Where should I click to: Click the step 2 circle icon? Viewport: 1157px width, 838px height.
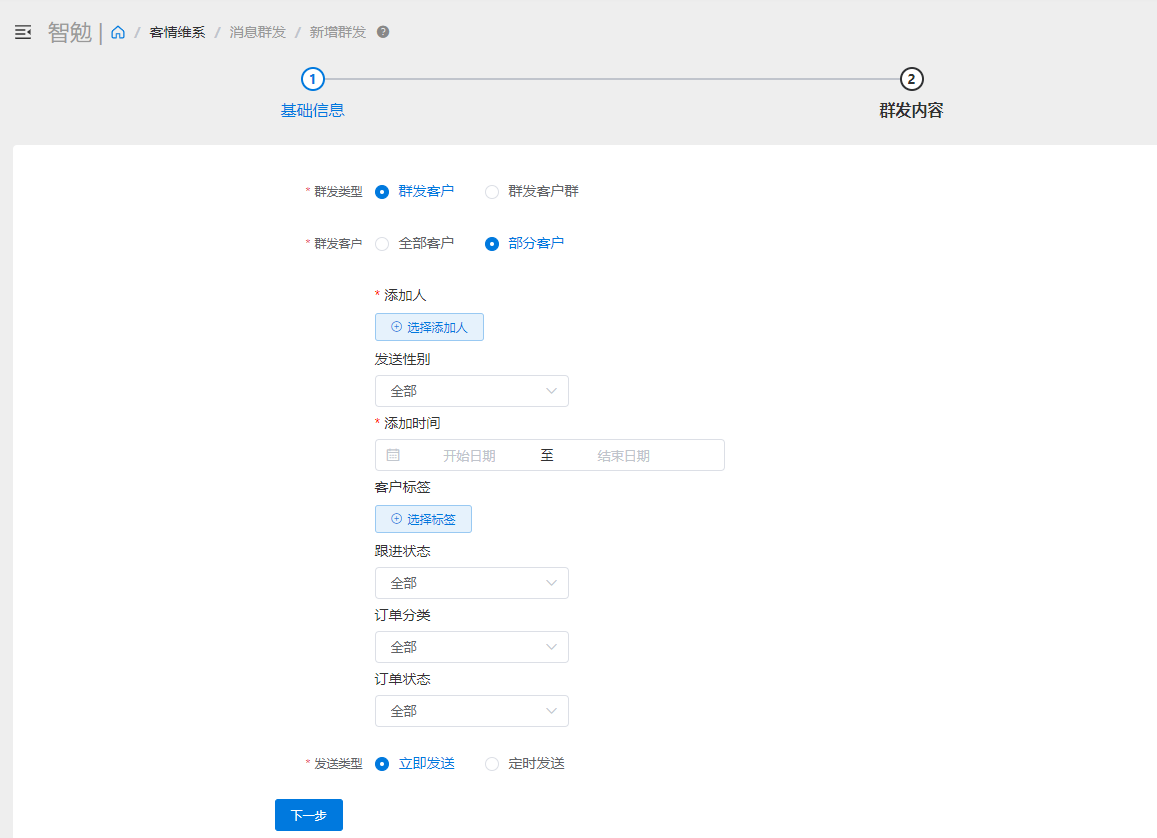click(911, 79)
